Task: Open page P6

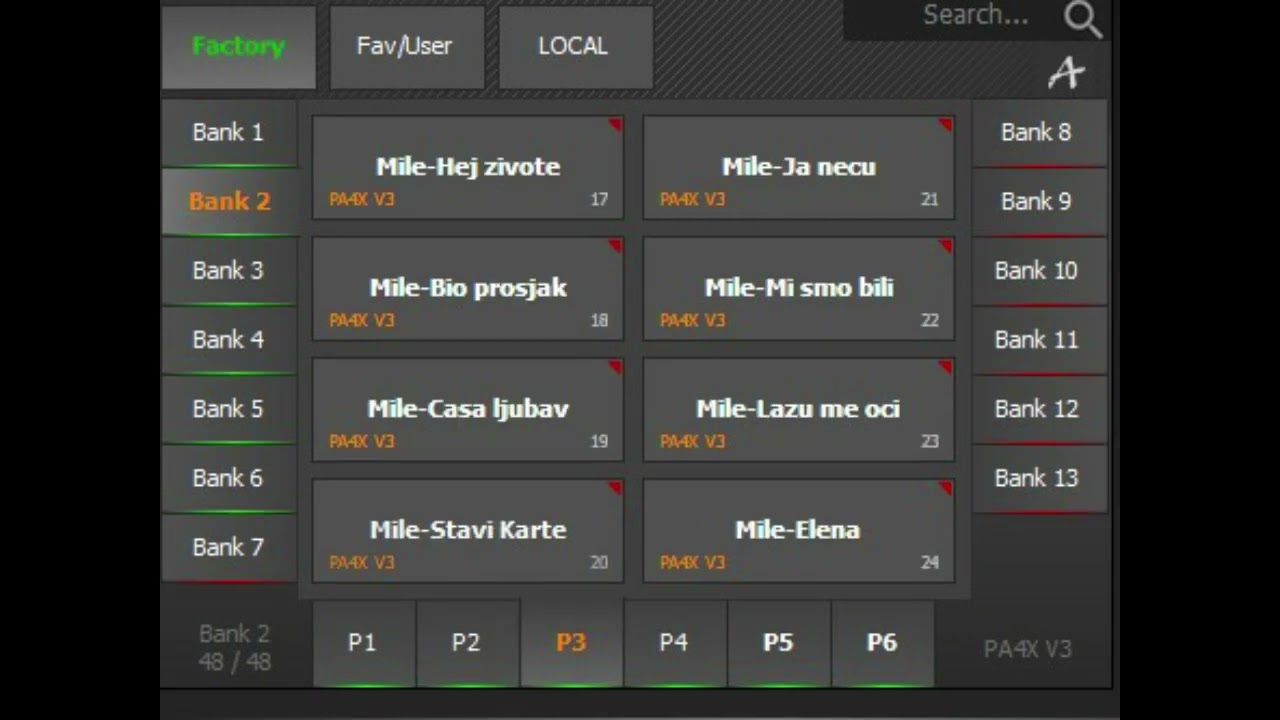Action: coord(884,644)
